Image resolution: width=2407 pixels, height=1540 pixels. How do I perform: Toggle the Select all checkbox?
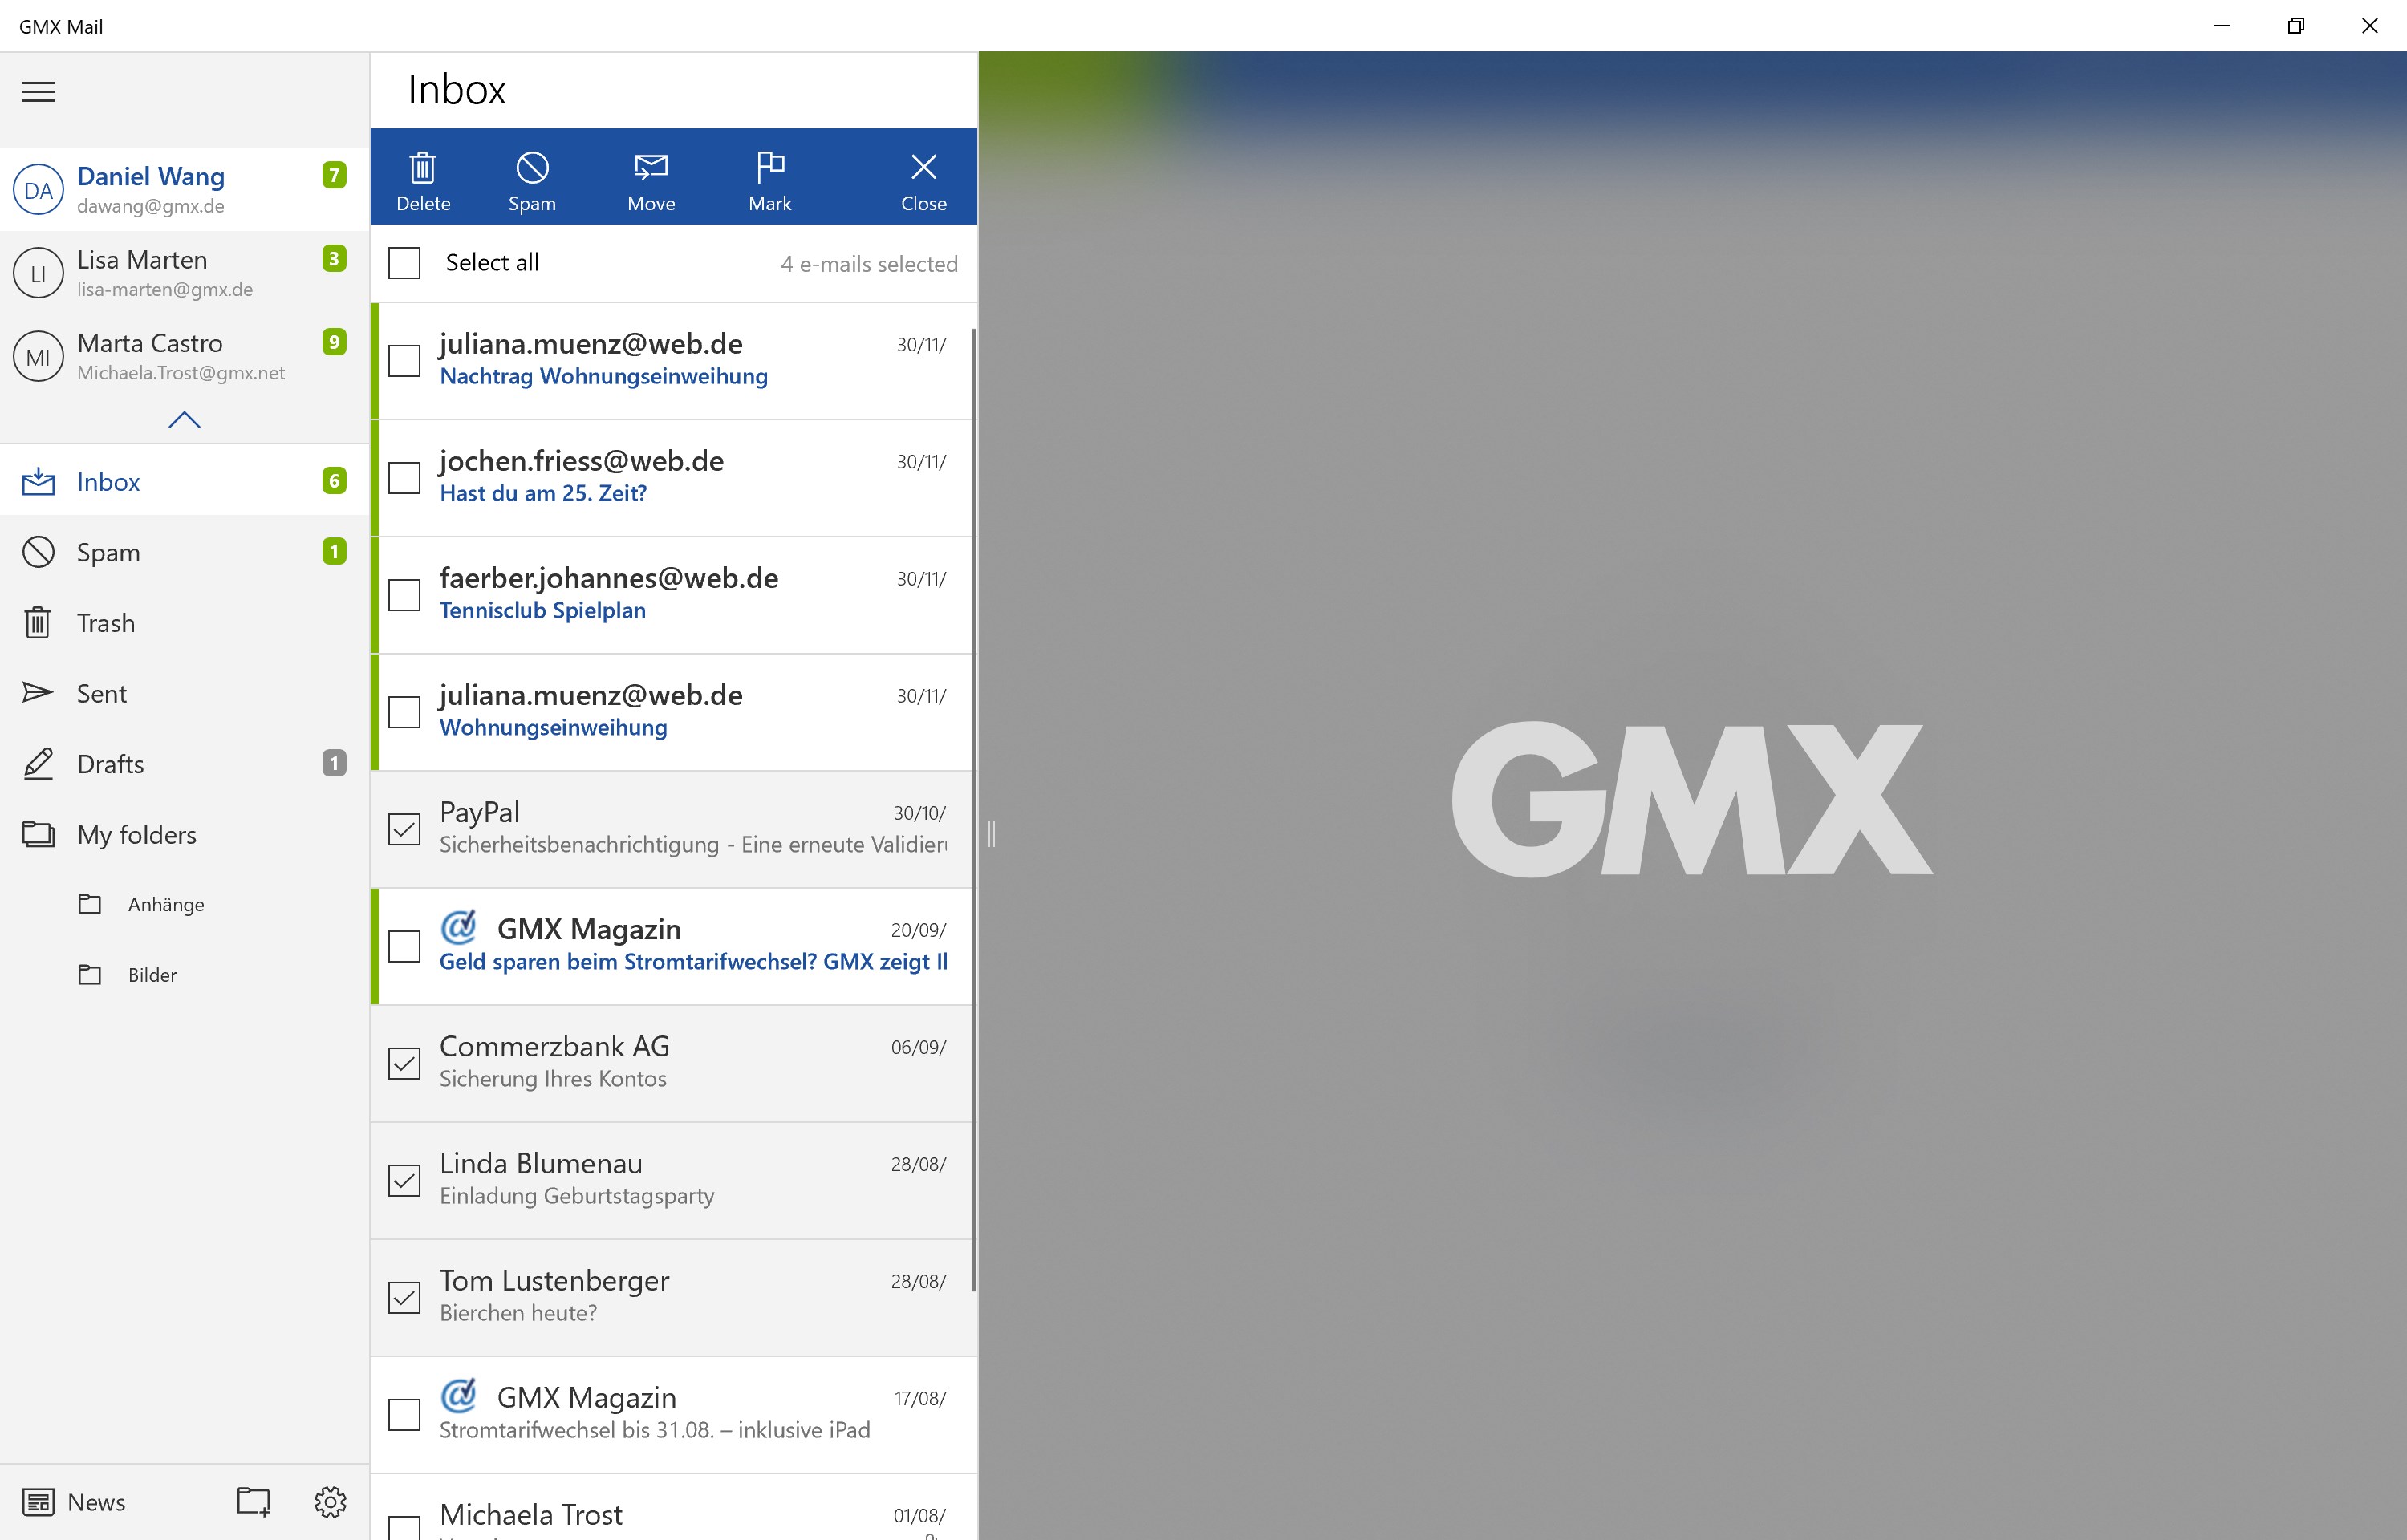[404, 262]
